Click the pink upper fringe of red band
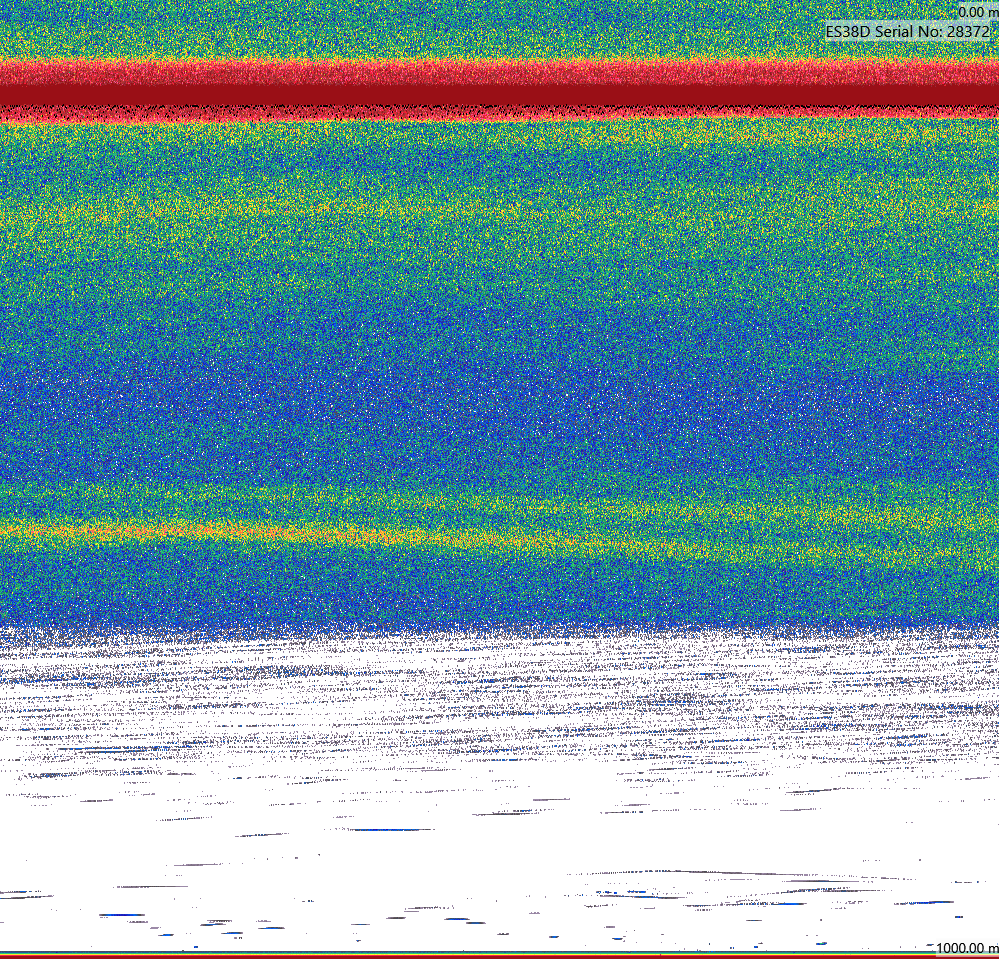 pos(500,71)
